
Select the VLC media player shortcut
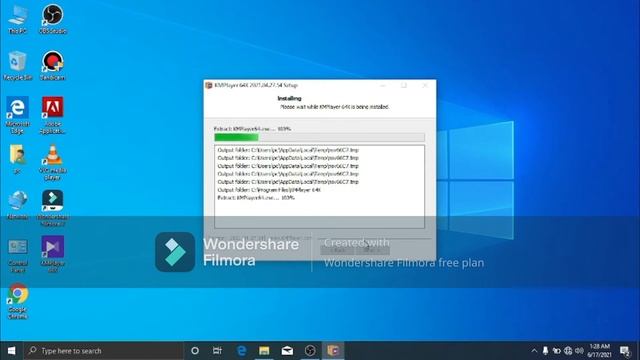click(53, 163)
